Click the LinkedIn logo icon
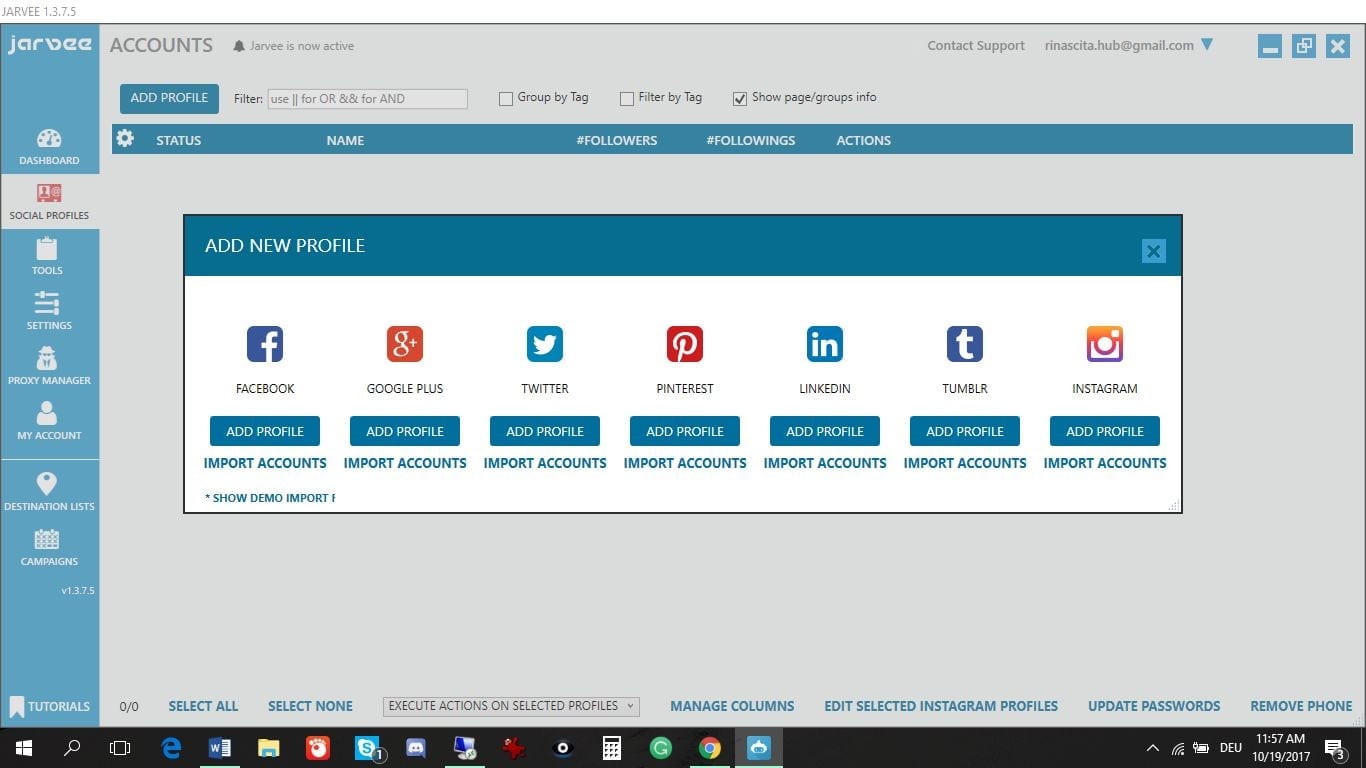The width and height of the screenshot is (1366, 768). pyautogui.click(x=825, y=344)
